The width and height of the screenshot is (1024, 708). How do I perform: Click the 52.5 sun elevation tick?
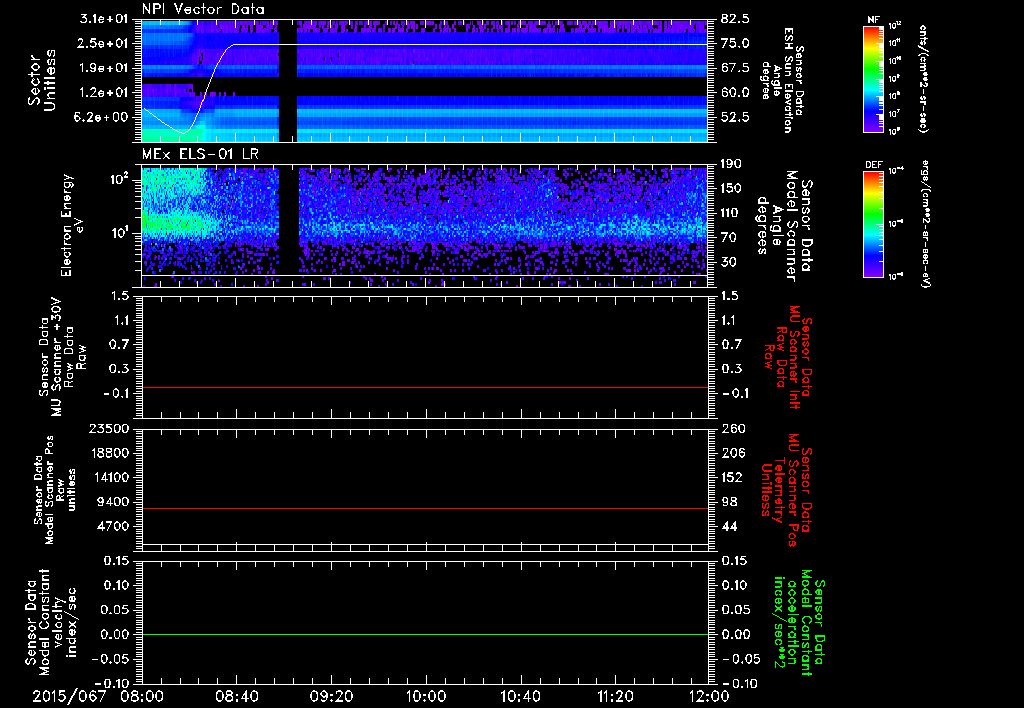(735, 117)
